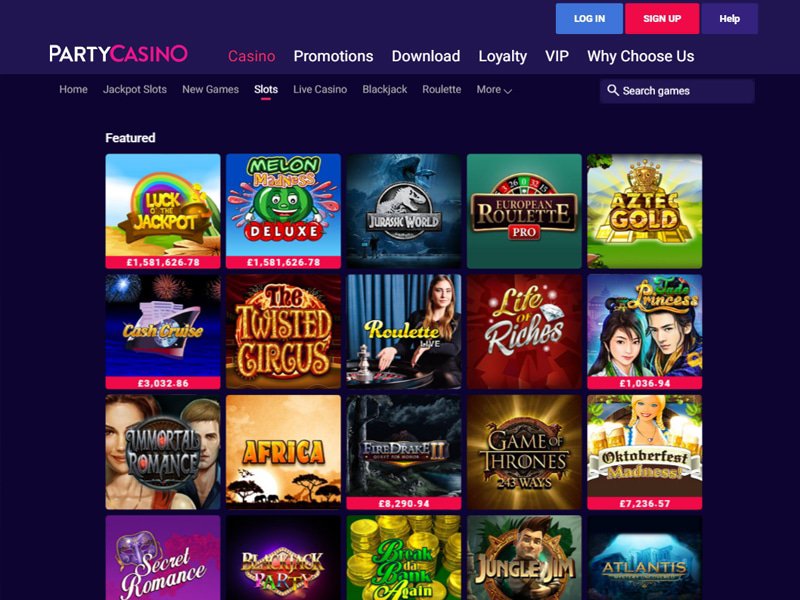Open The Twisted Circus slot
The width and height of the screenshot is (800, 600).
(283, 332)
